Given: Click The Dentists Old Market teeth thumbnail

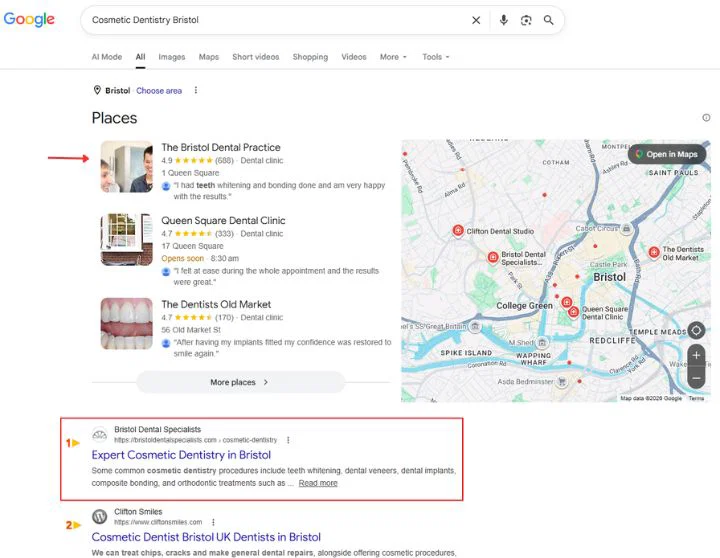Looking at the screenshot, I should pos(127,324).
